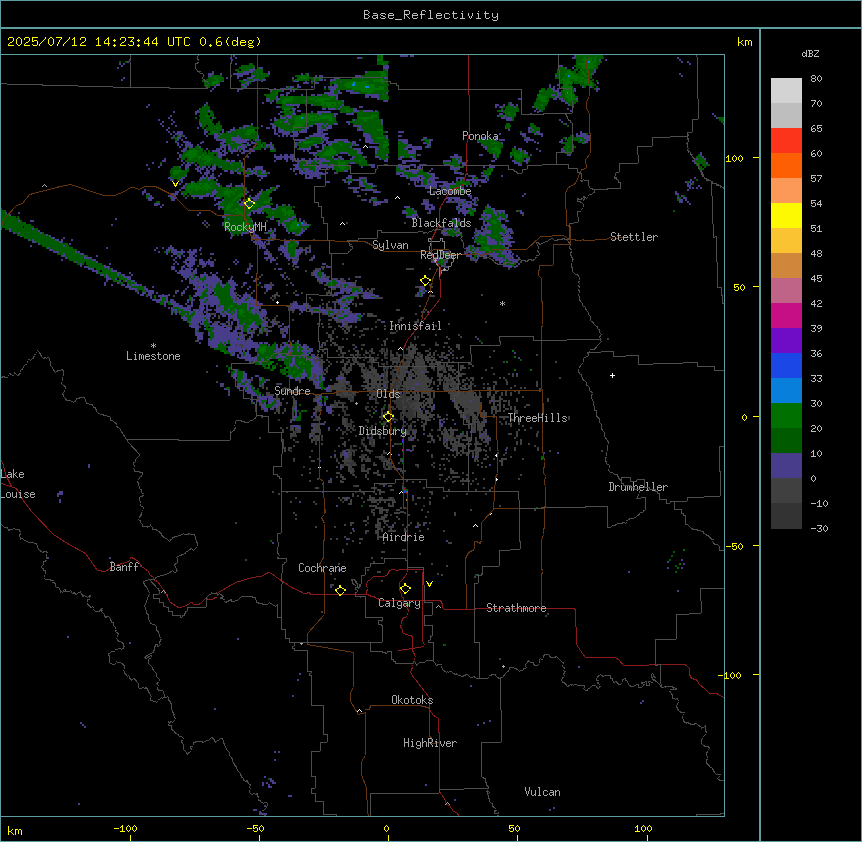Screen dimensions: 862x842
Task: Click the 100 km tick on right axis
Action: tap(734, 158)
